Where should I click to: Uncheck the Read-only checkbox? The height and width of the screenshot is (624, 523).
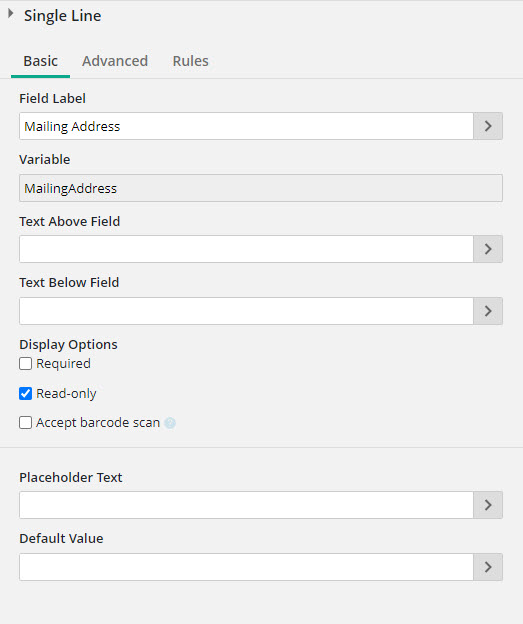(25, 394)
